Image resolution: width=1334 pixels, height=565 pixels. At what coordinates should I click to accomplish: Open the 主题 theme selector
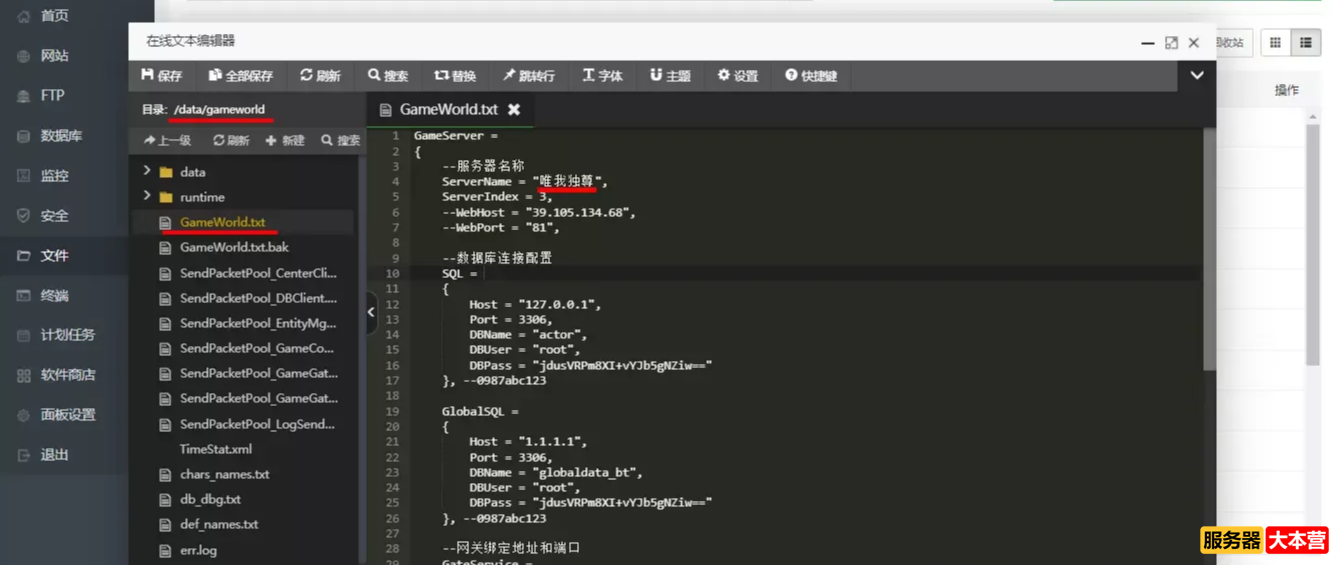(670, 75)
